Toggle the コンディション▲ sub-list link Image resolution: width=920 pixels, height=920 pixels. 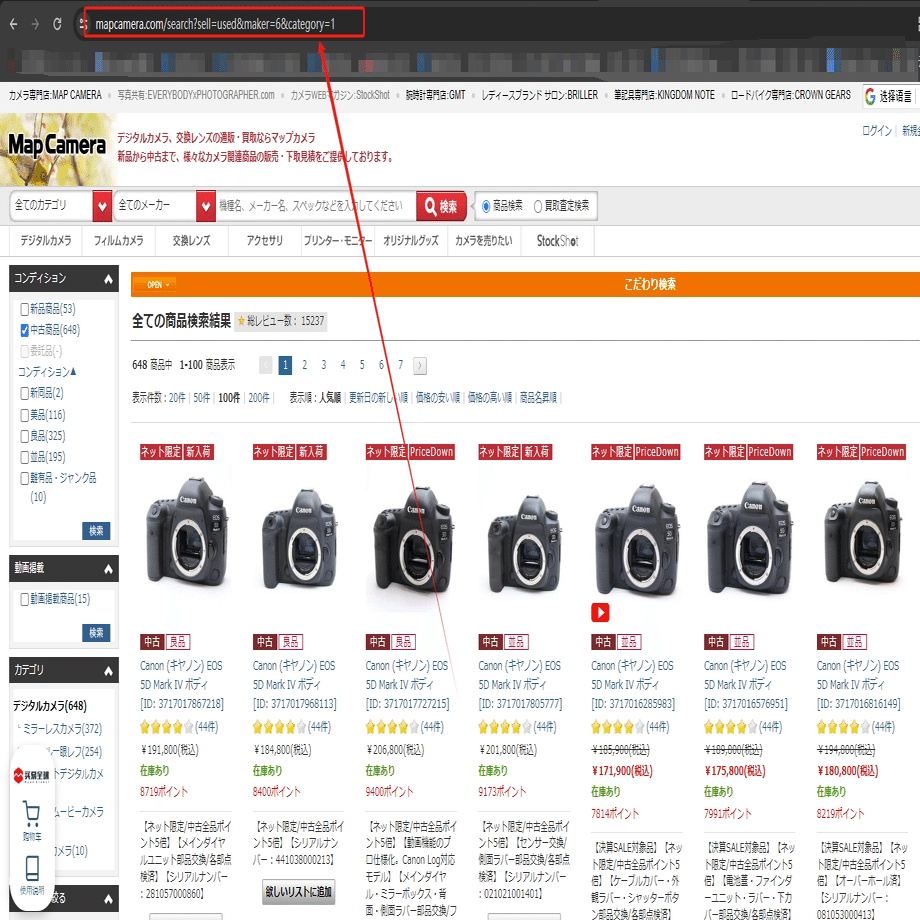pyautogui.click(x=47, y=372)
